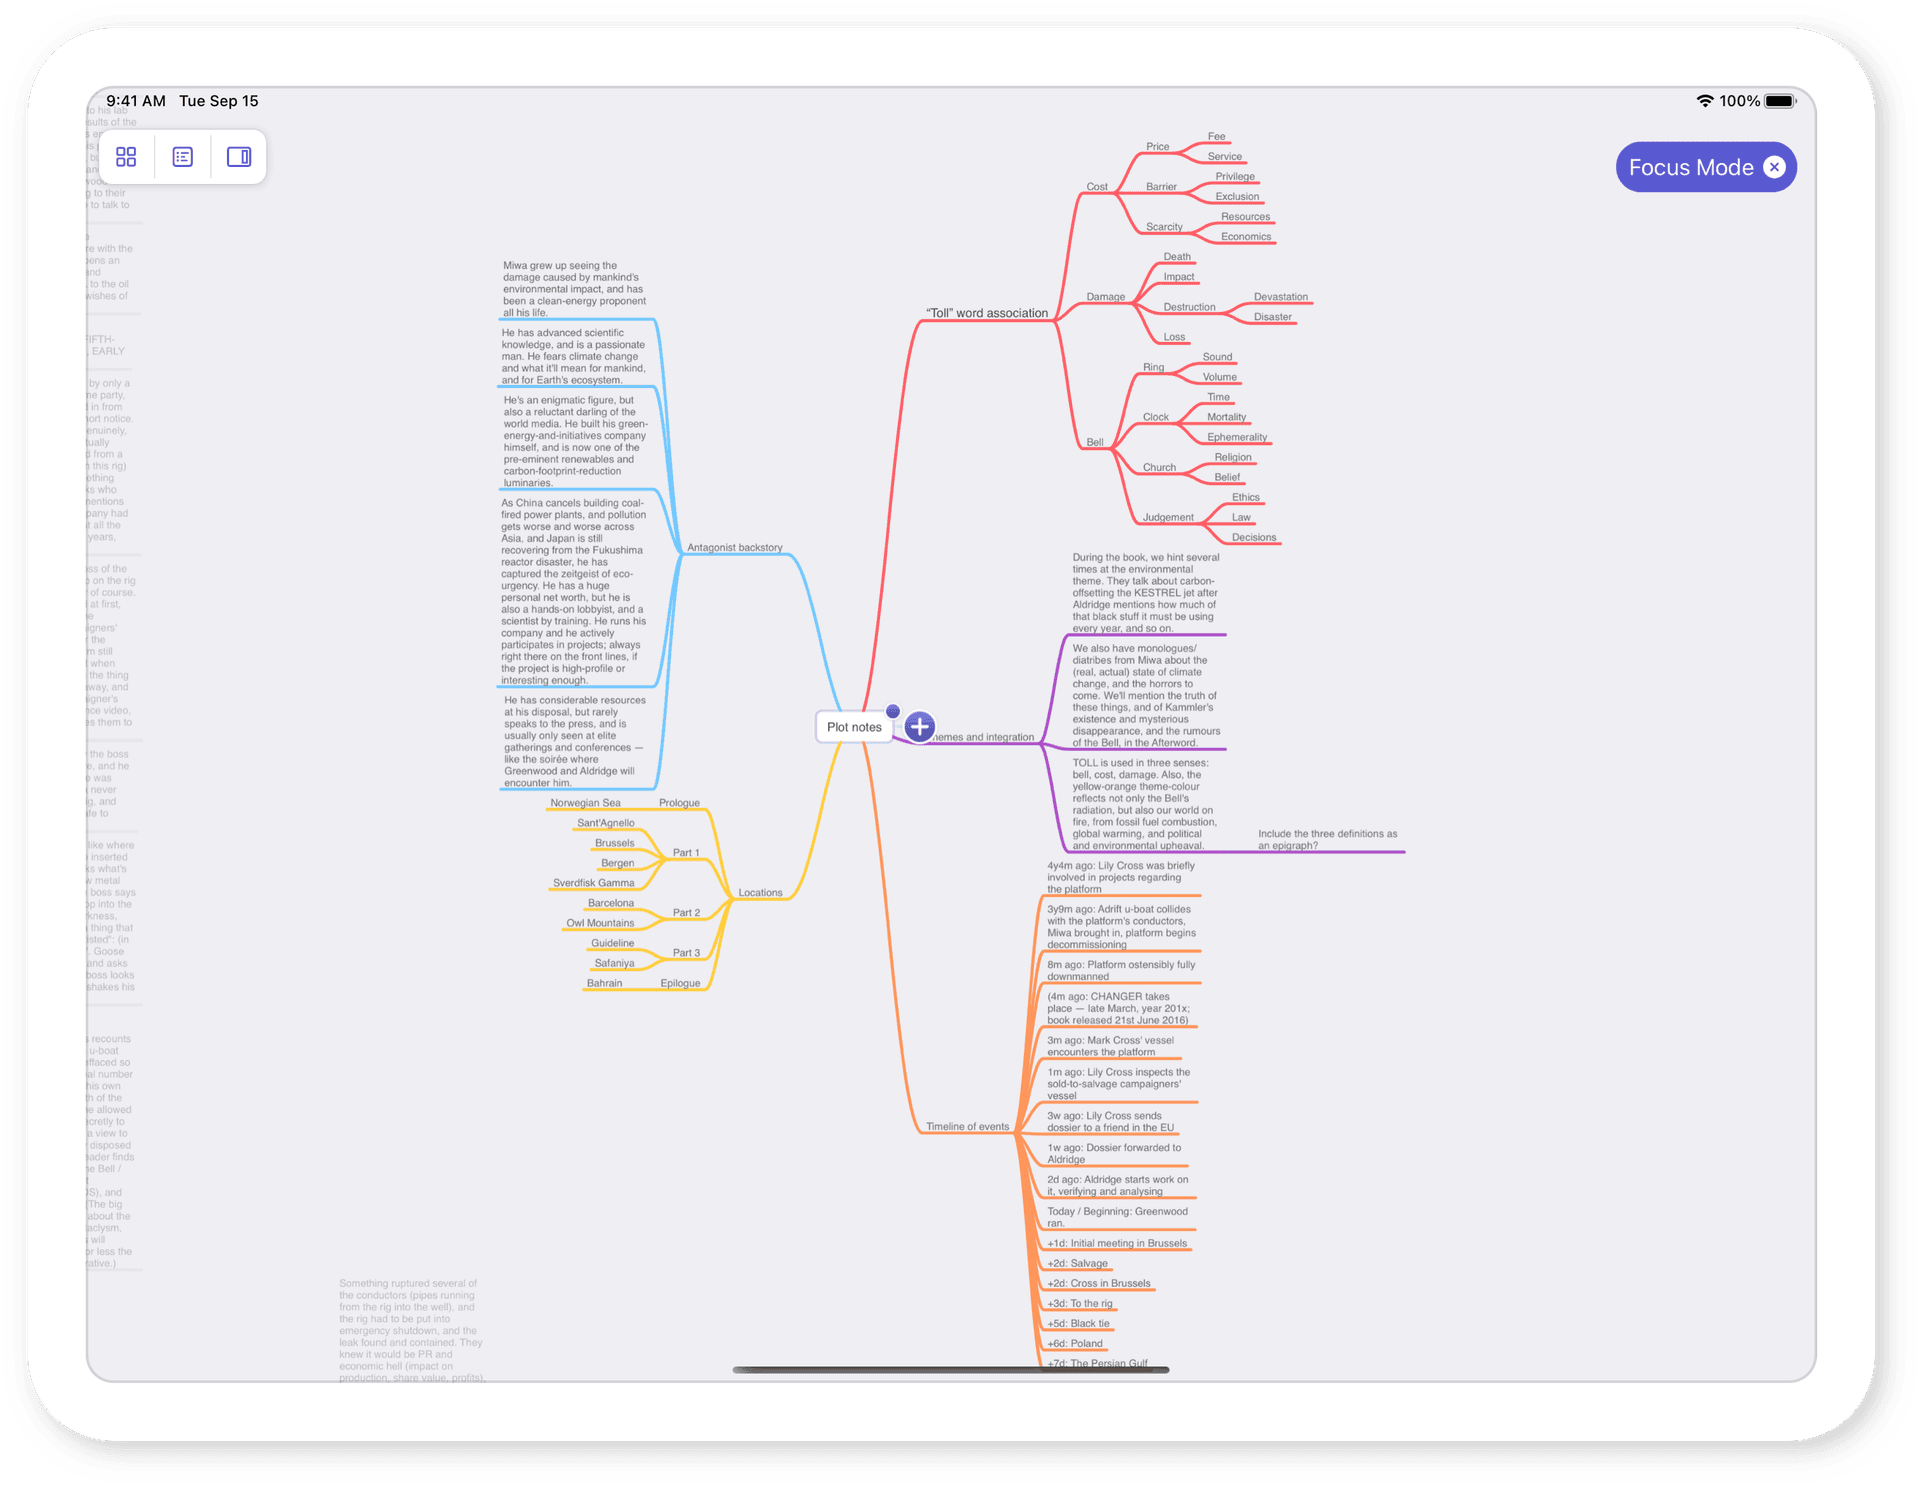
Task: Toggle the sidebar panel icon in the toolbar
Action: (238, 157)
